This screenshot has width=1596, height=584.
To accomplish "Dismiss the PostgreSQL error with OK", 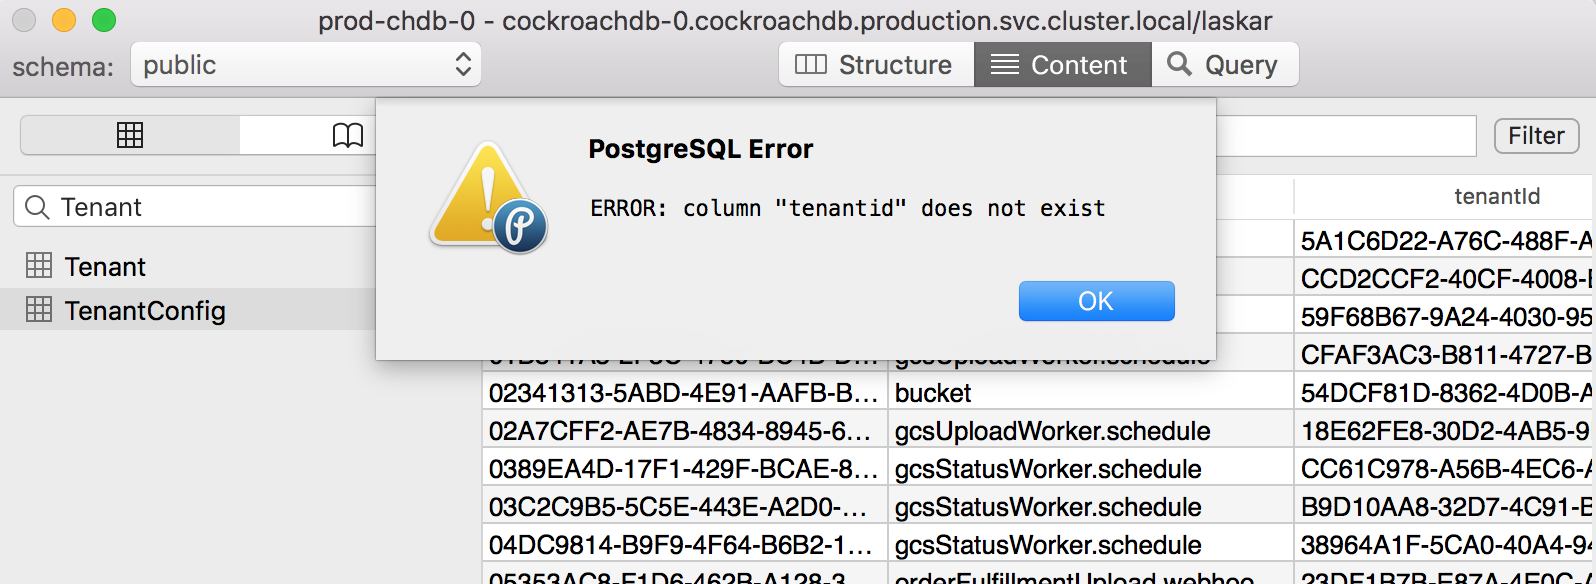I will [1096, 300].
